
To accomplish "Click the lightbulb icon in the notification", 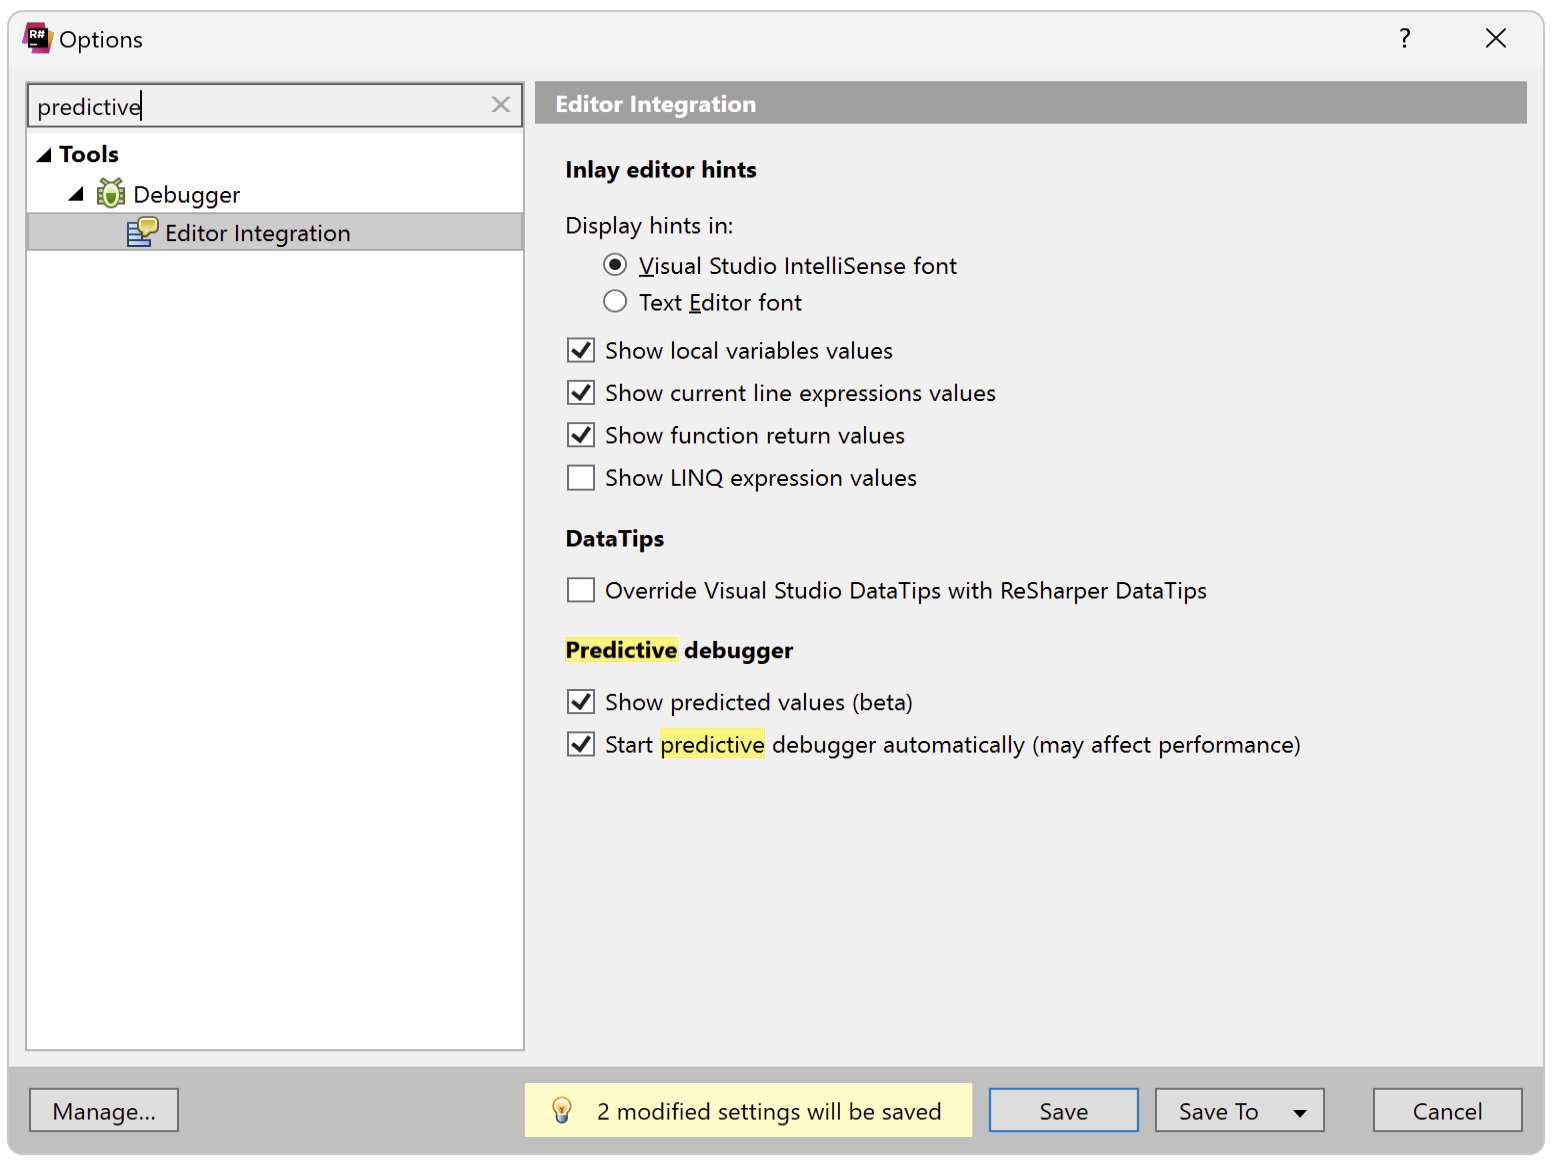I will (x=562, y=1110).
